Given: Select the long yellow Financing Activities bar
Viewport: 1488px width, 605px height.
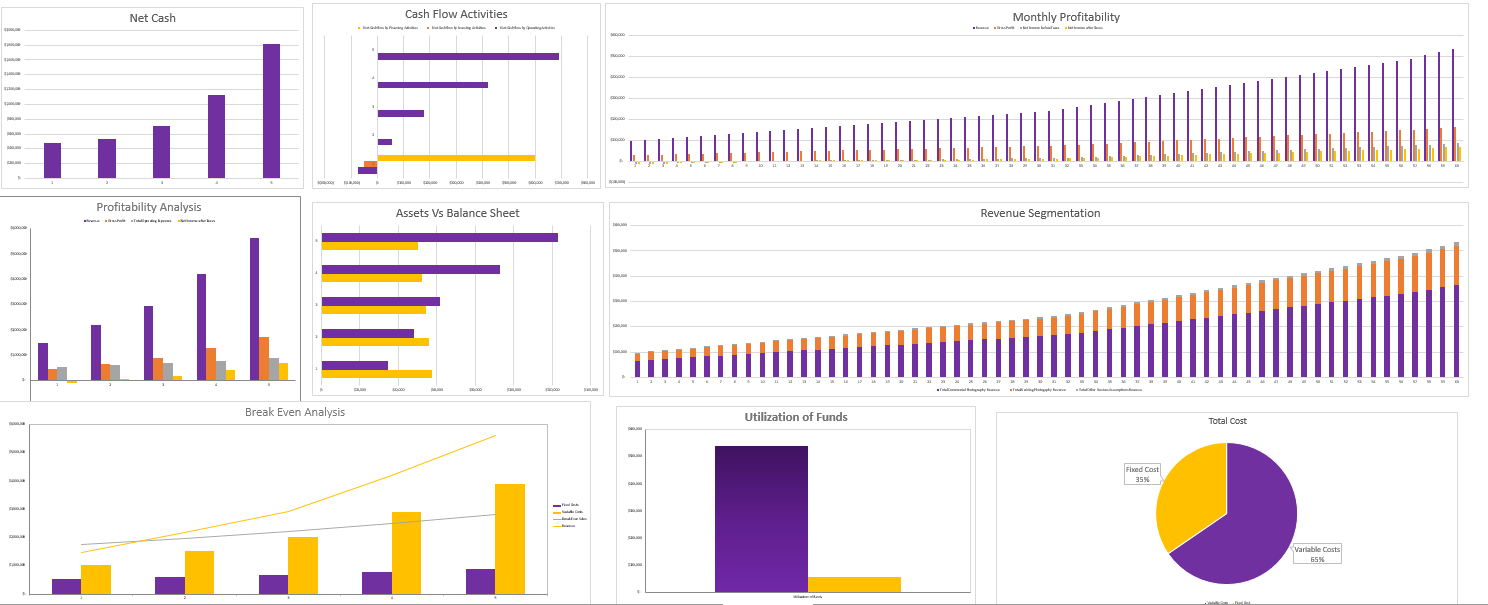Looking at the screenshot, I should point(456,157).
